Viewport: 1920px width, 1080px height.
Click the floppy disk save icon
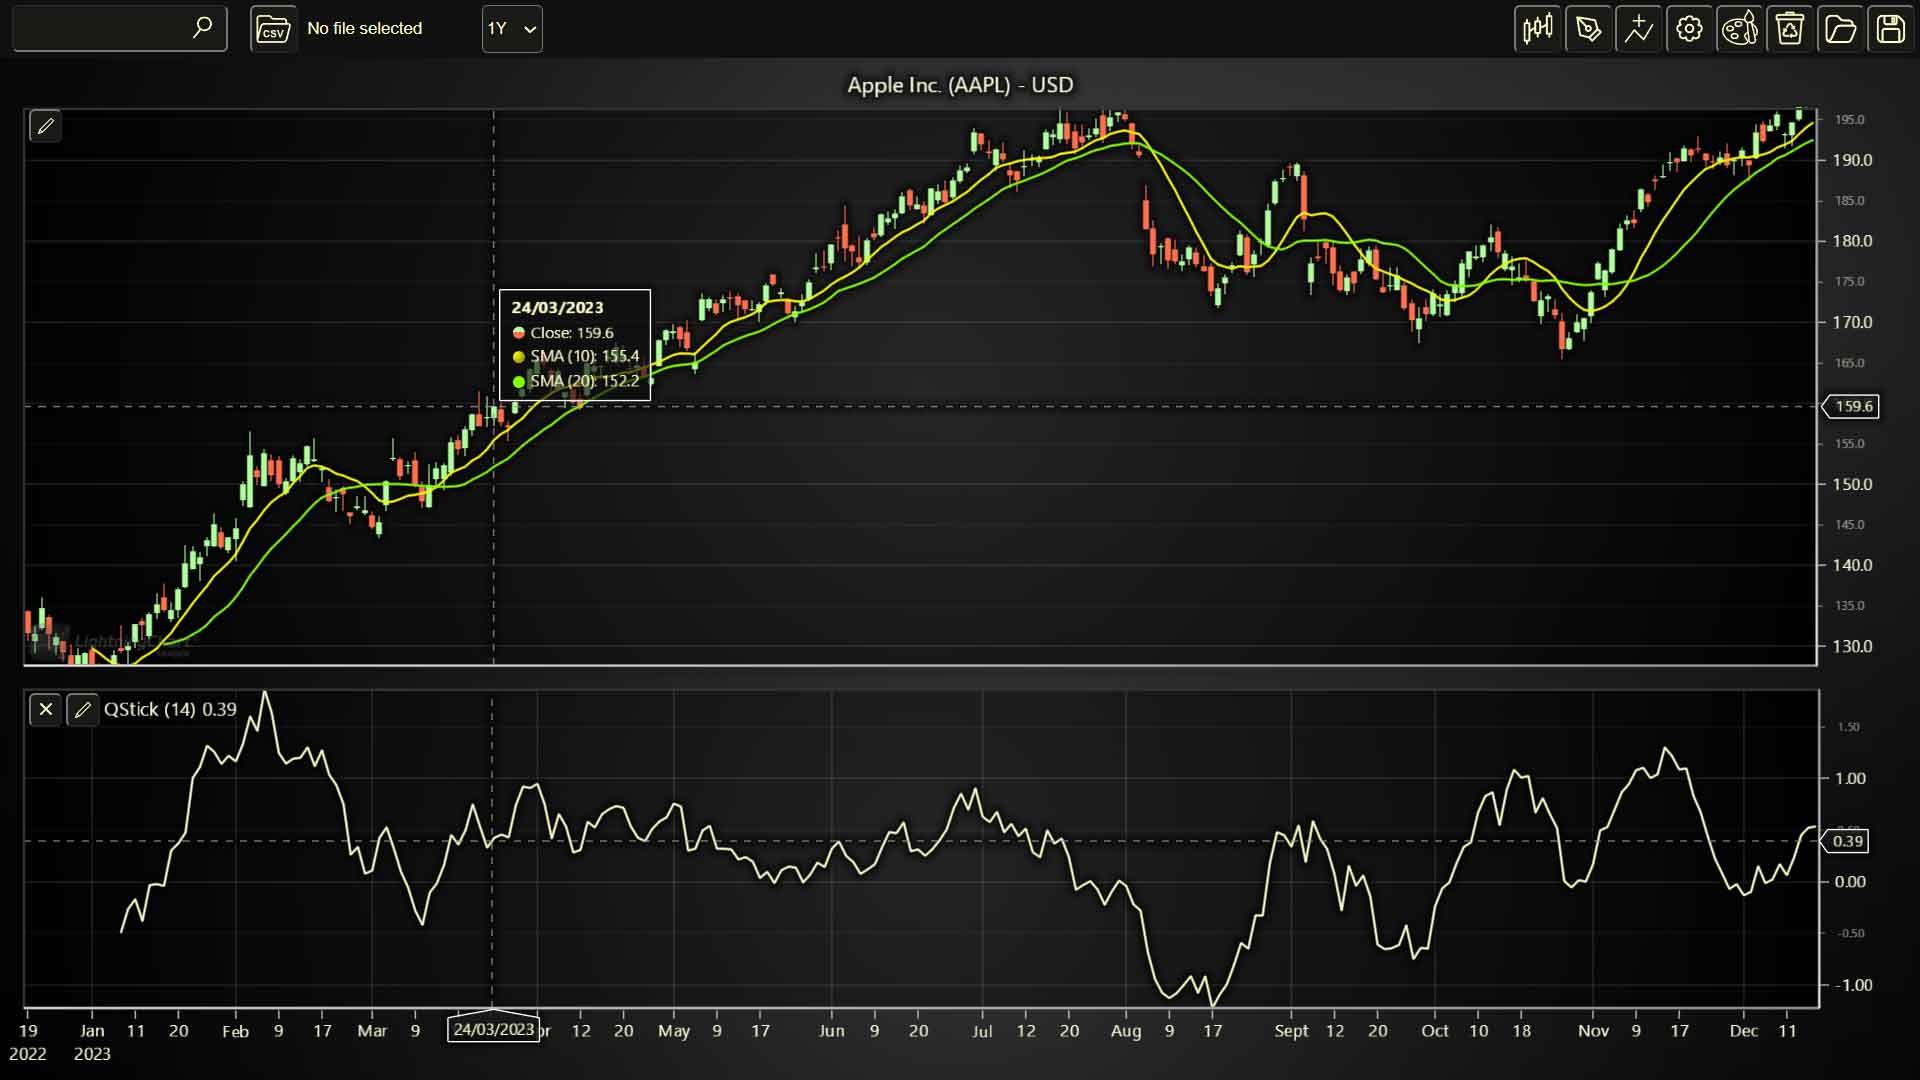click(x=1890, y=29)
